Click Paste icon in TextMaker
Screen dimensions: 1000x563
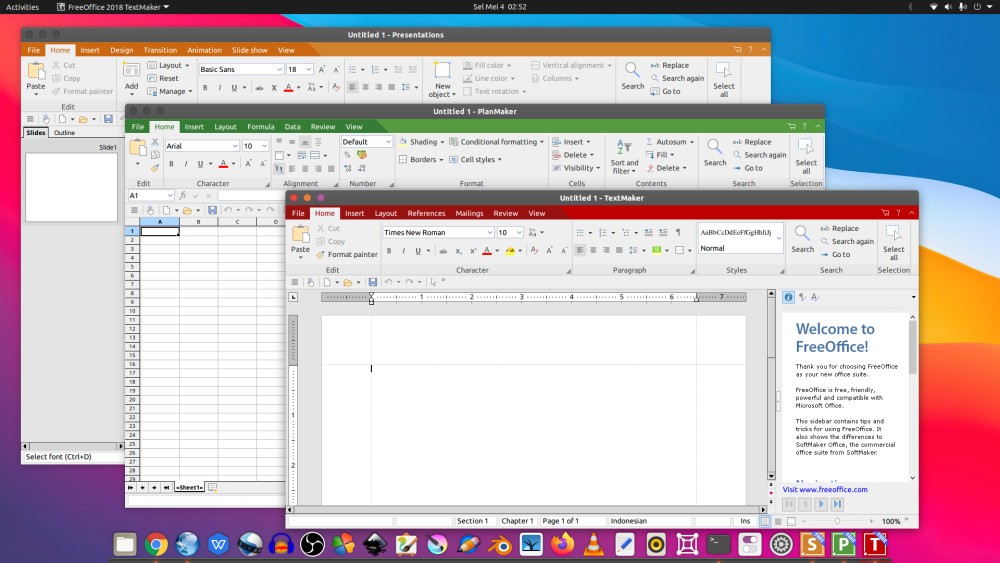pos(300,234)
